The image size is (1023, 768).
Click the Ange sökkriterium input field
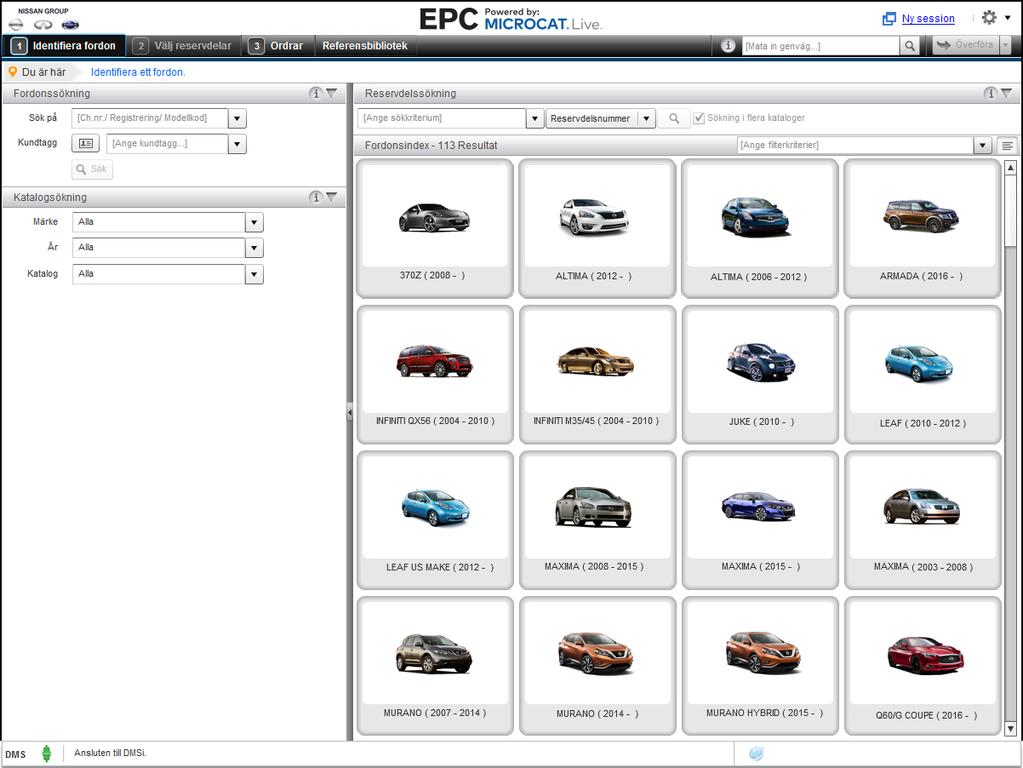pyautogui.click(x=442, y=118)
